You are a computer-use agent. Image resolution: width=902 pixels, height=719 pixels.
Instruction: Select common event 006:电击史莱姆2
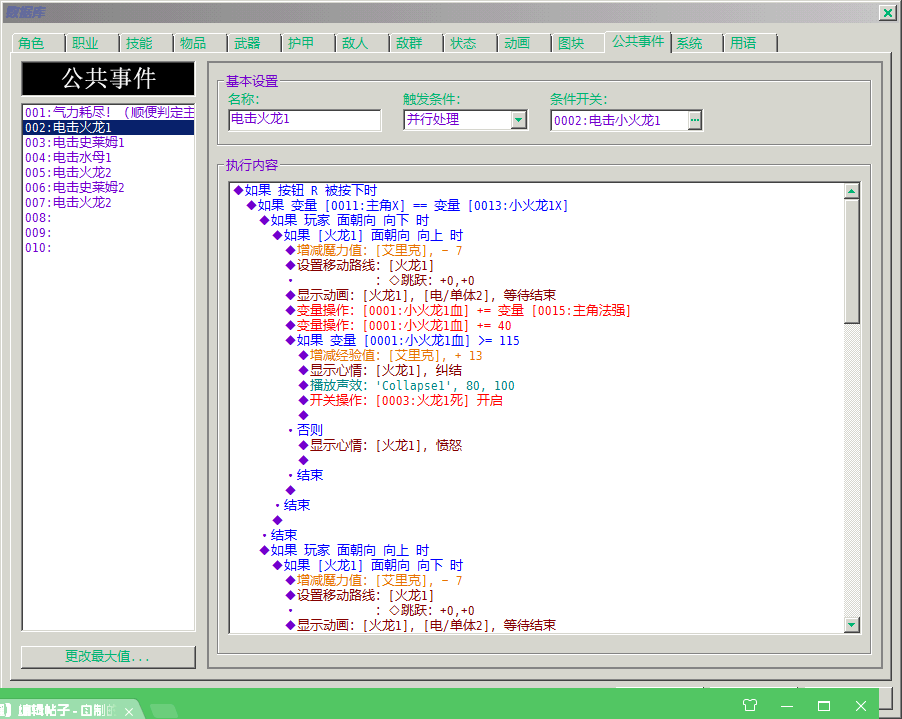click(108, 187)
